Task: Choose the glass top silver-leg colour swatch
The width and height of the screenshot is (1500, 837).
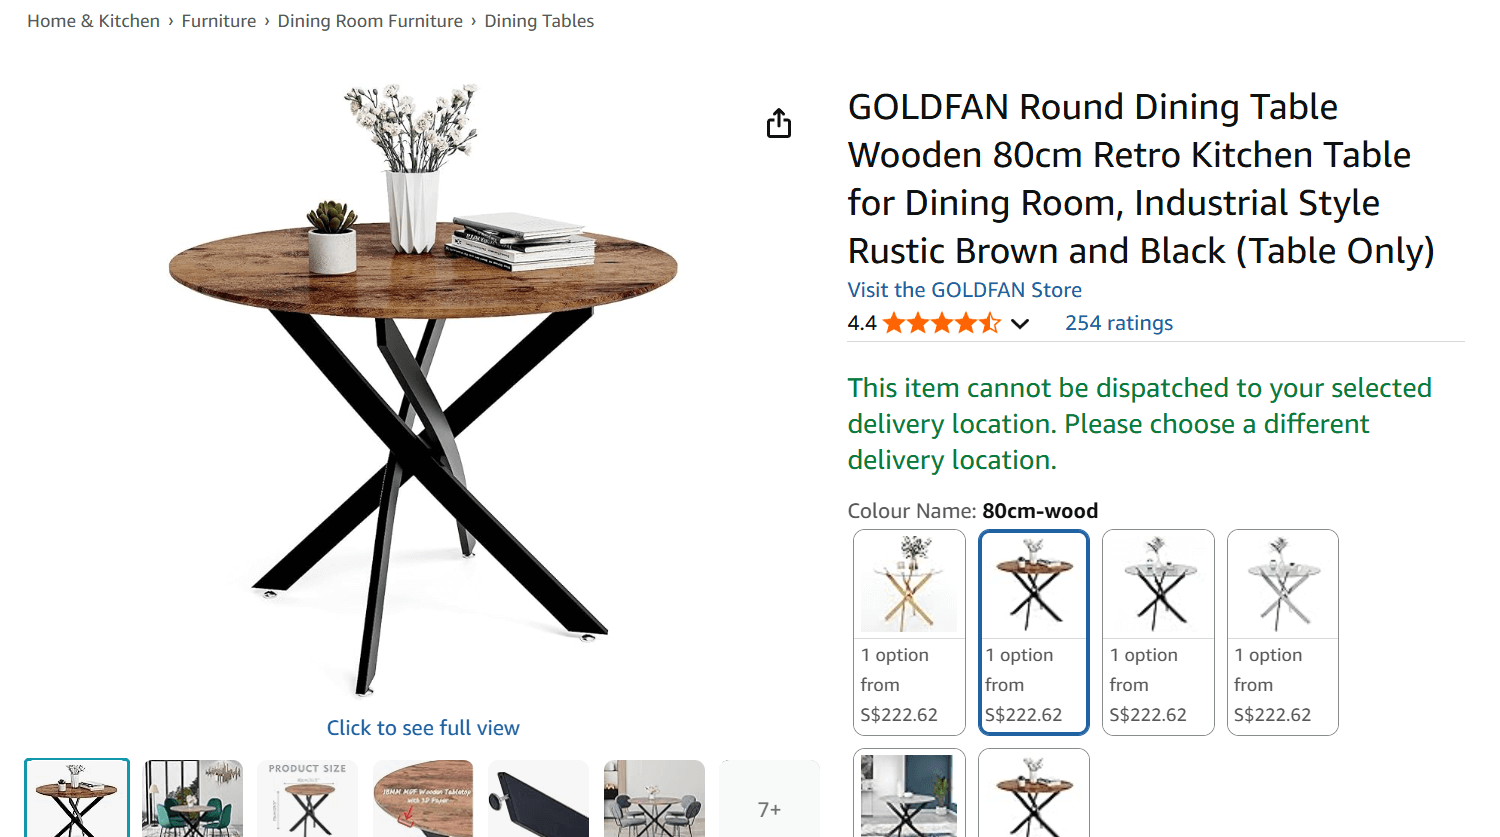Action: click(1282, 632)
